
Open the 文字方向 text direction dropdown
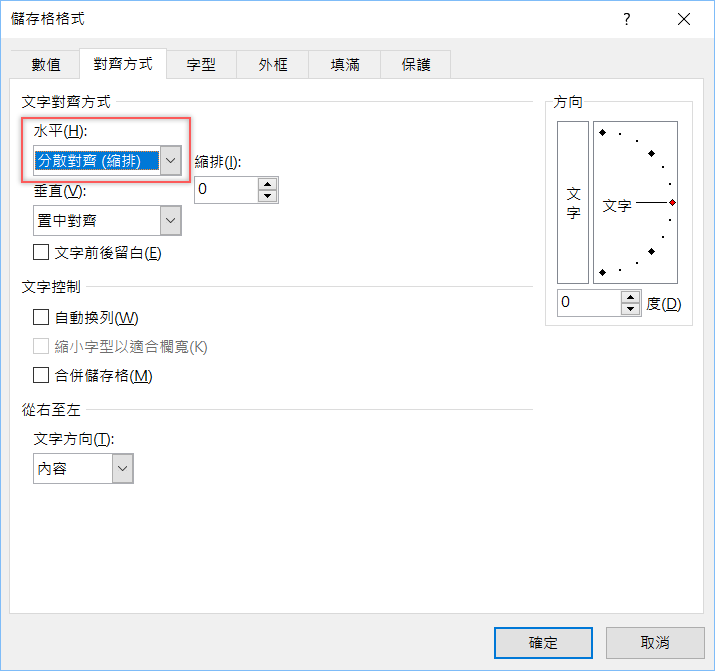(x=122, y=468)
